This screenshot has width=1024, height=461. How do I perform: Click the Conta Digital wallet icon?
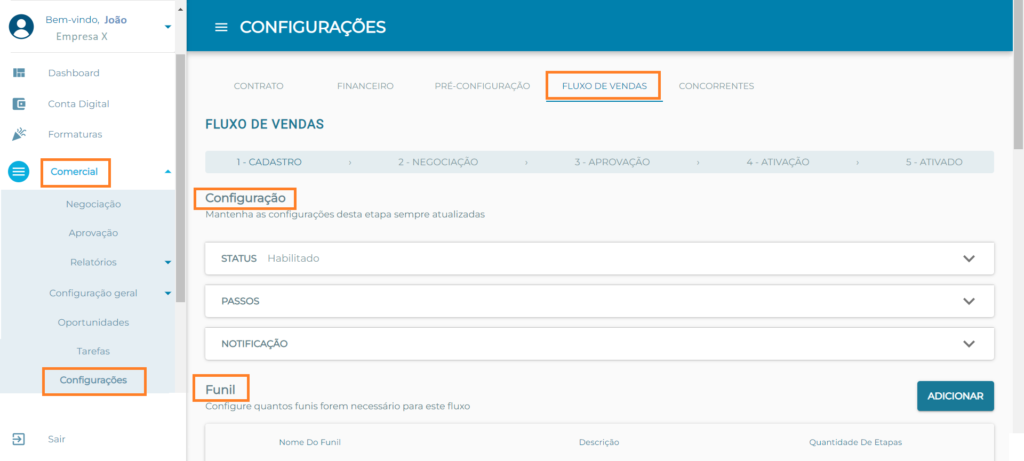click(x=19, y=103)
